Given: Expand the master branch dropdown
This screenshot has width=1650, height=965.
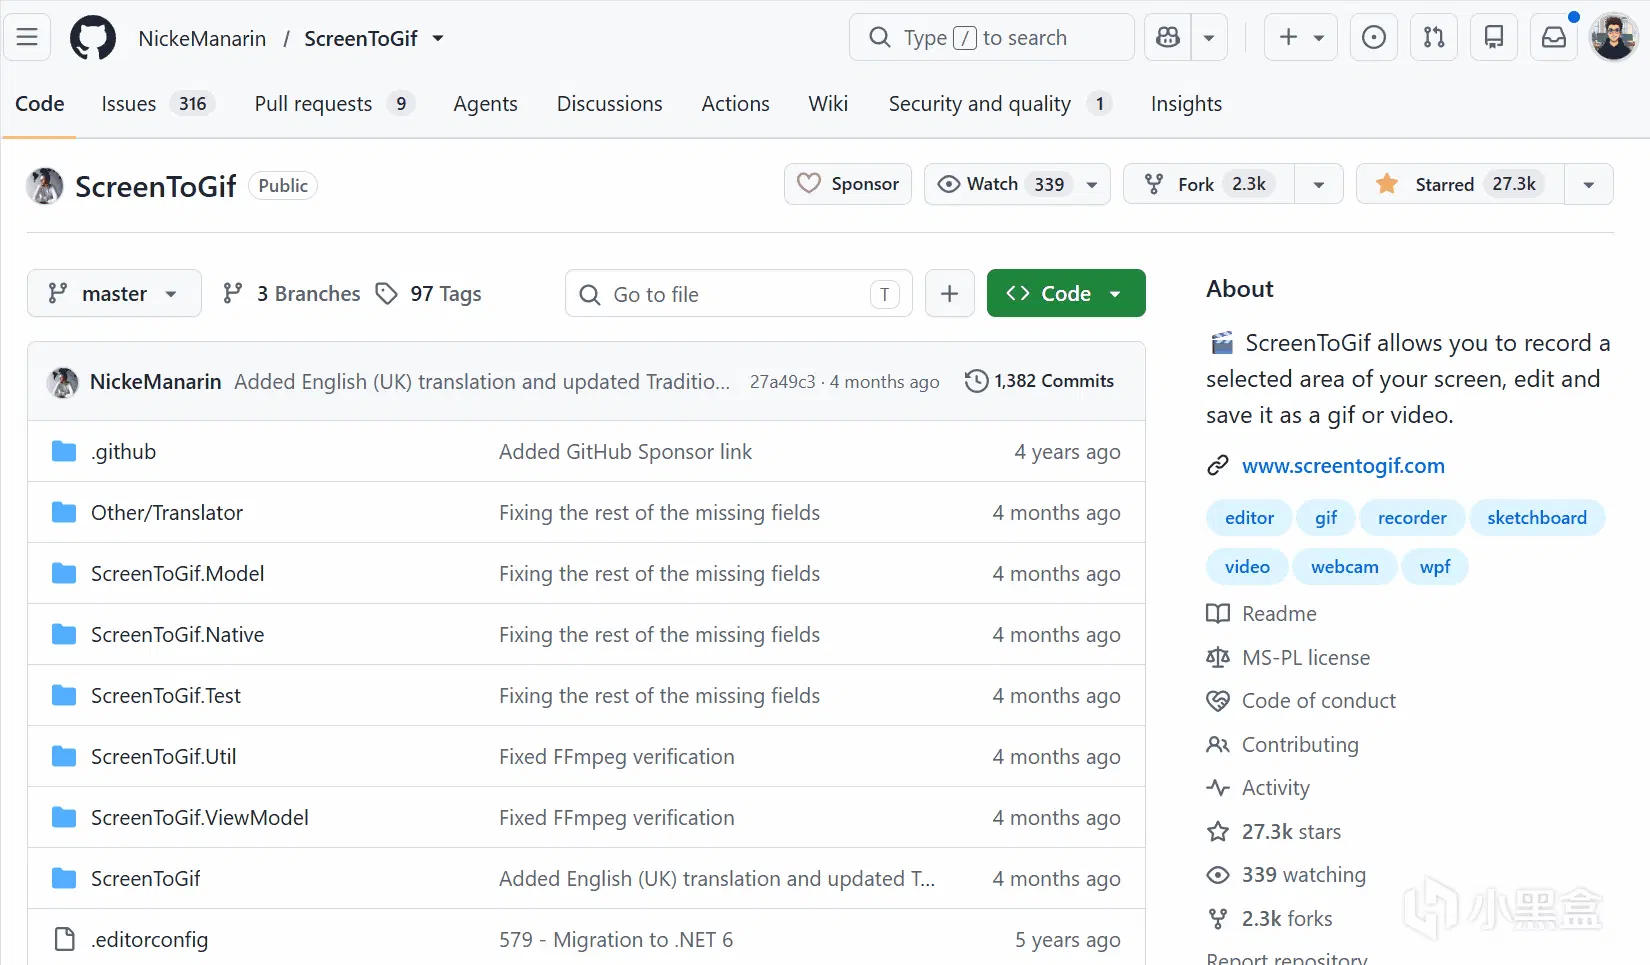Looking at the screenshot, I should pyautogui.click(x=114, y=293).
